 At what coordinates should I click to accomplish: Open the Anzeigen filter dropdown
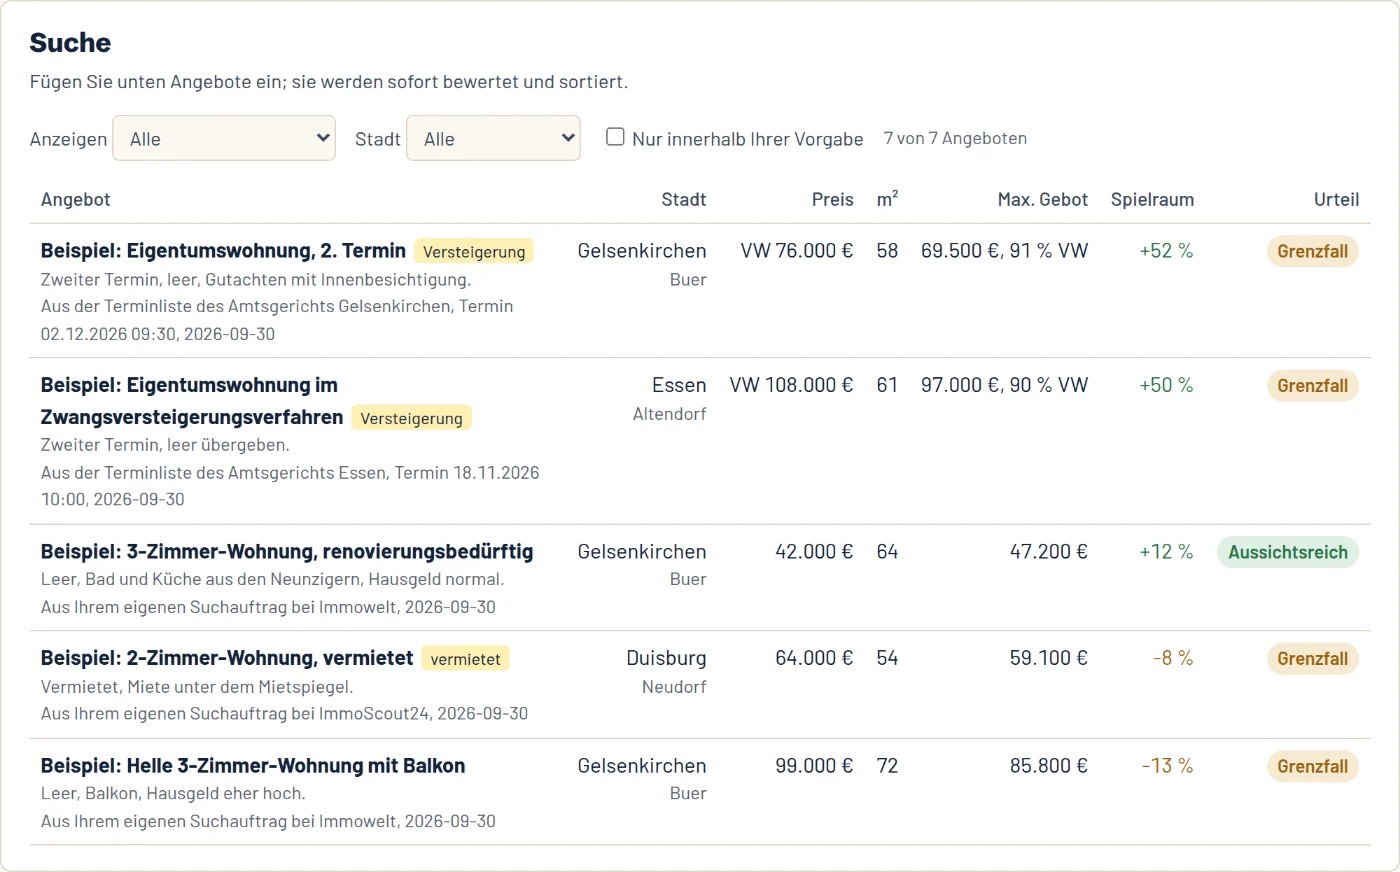click(224, 138)
